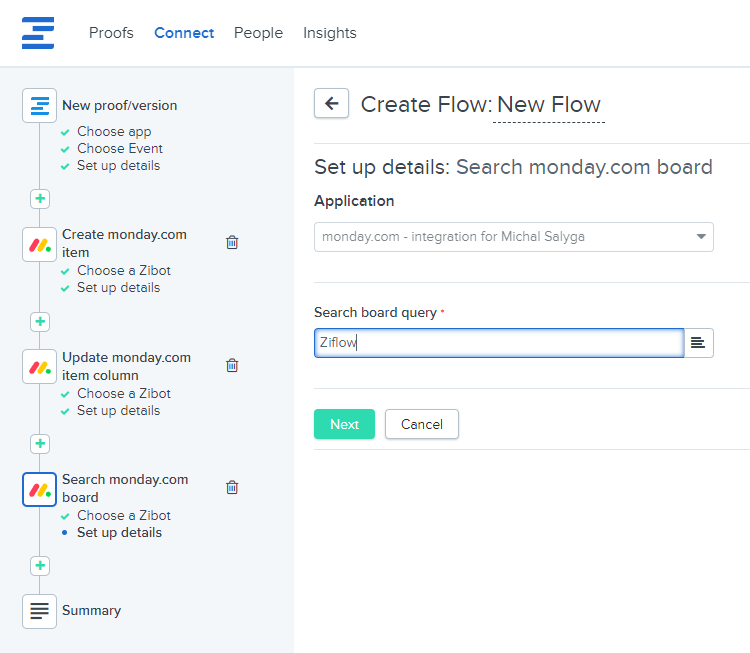Click the Create monday.com item step icon

[40, 244]
